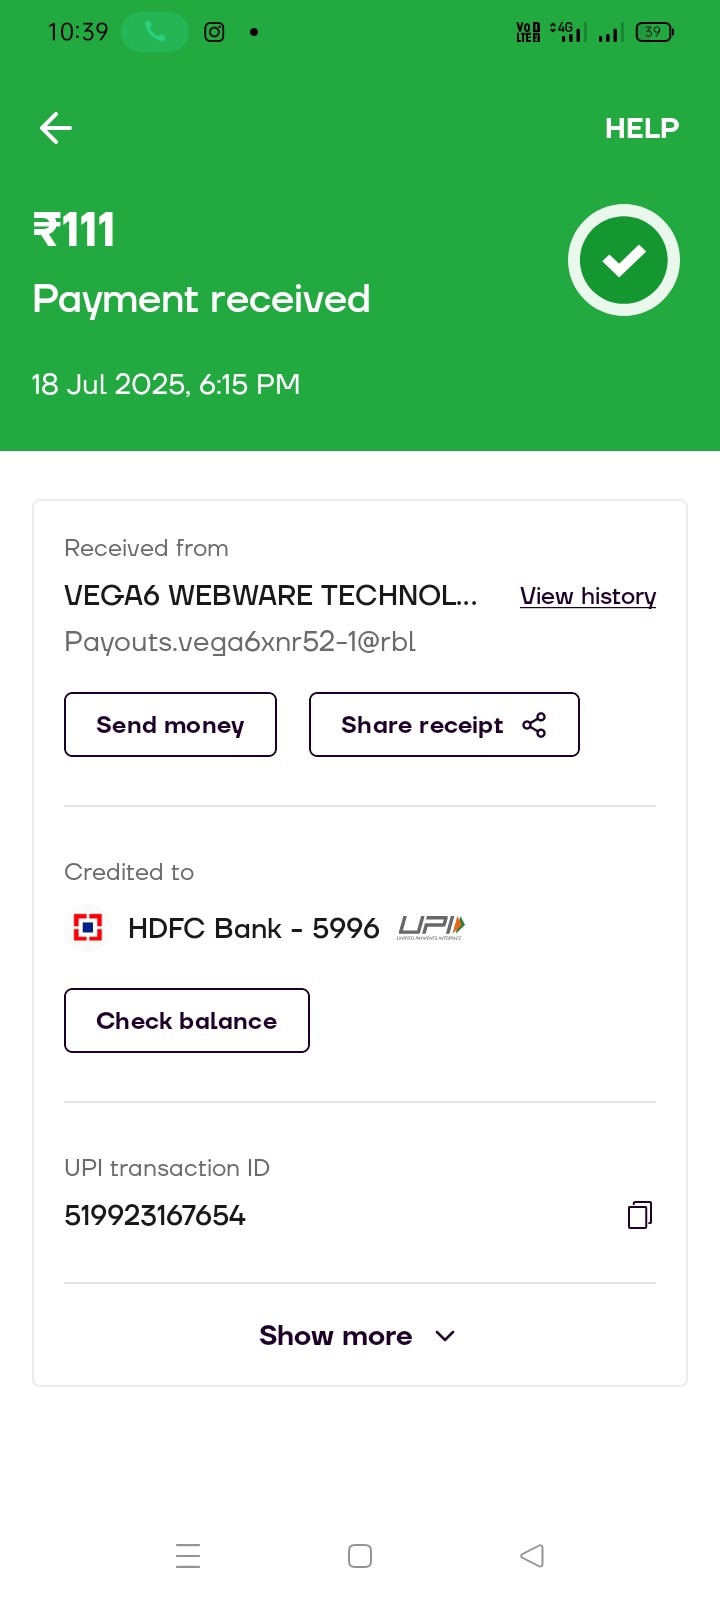Tap the UPI logo beside the bank name

coord(431,928)
